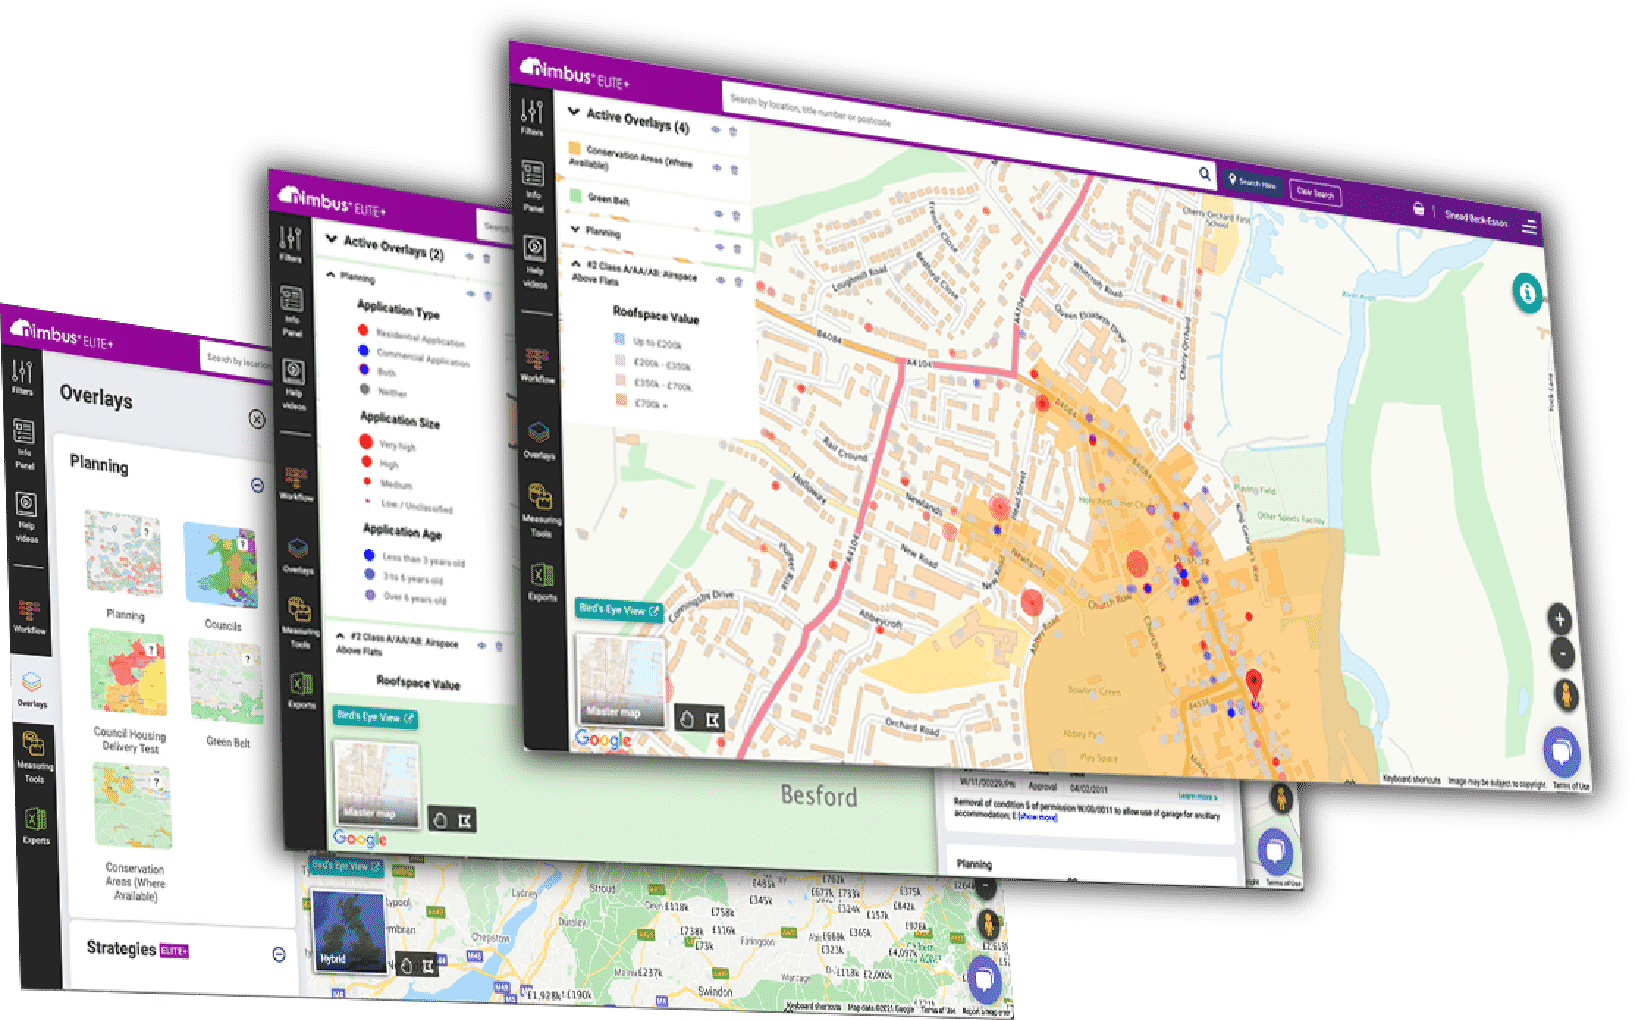Viewport: 1635px width, 1020px height.
Task: Toggle visibility of all Active Overlays (4)
Action: (715, 130)
